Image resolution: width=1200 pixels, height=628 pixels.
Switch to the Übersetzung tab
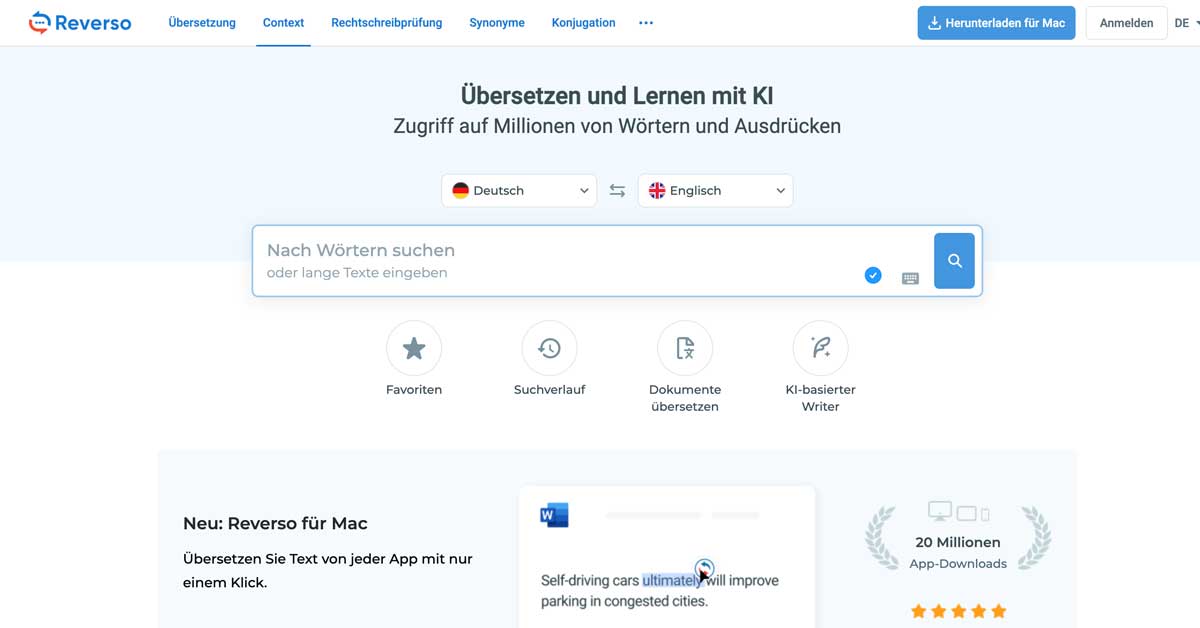tap(201, 22)
